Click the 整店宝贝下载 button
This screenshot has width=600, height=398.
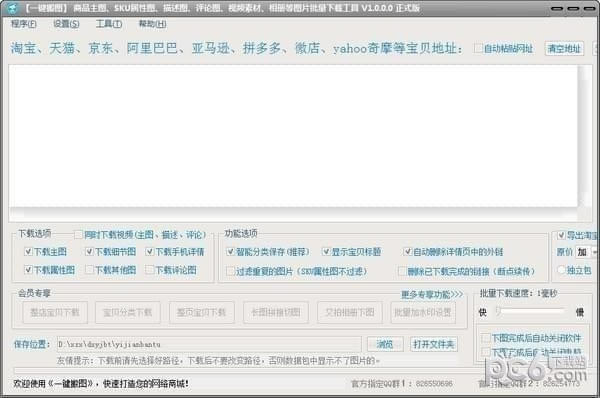(x=55, y=312)
